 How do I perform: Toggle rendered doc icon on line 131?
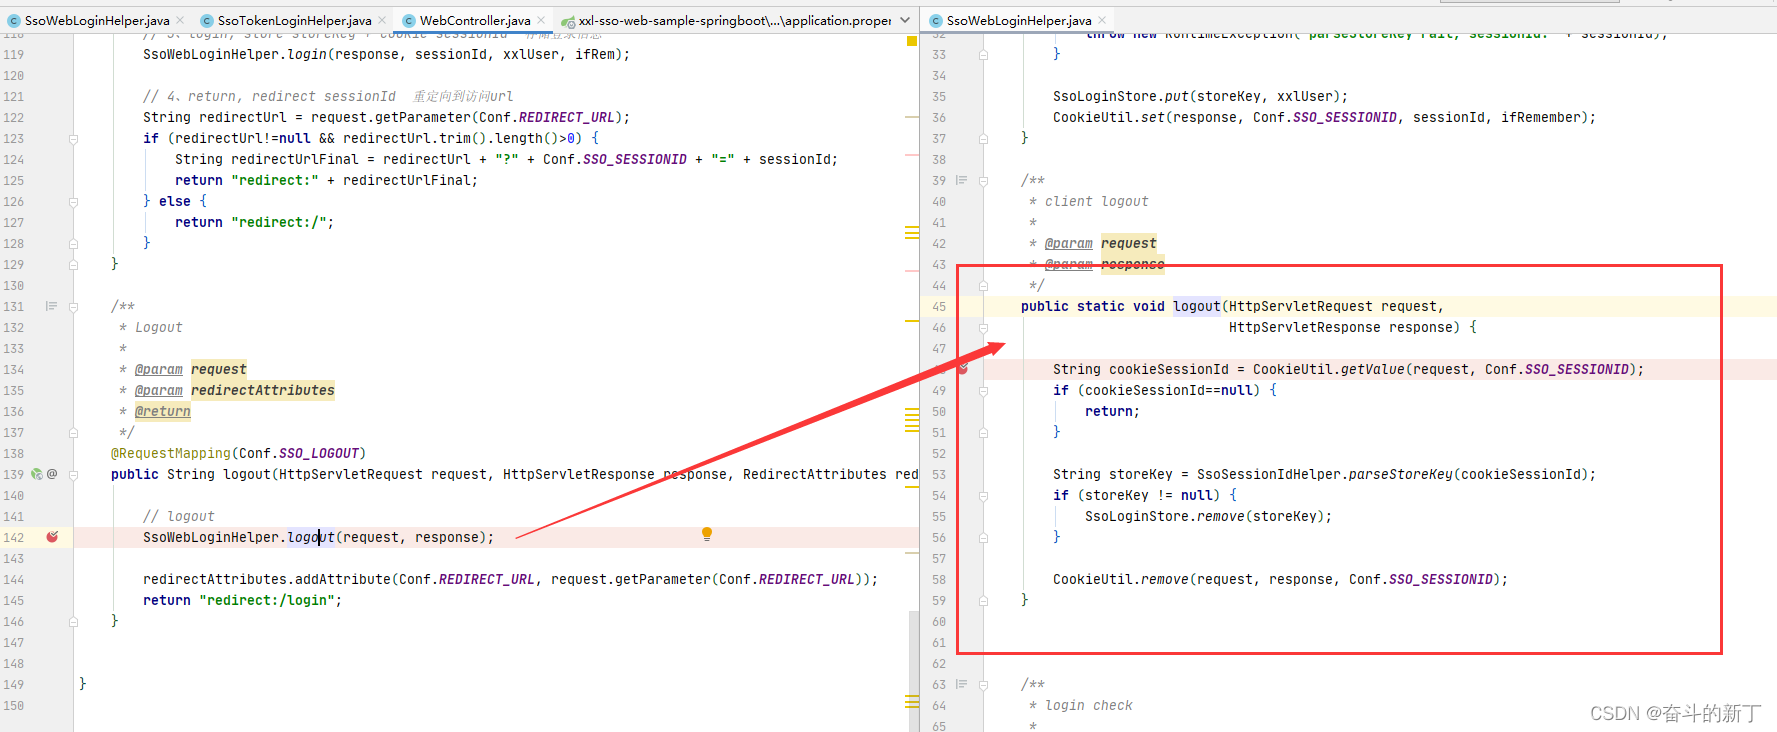pos(51,306)
